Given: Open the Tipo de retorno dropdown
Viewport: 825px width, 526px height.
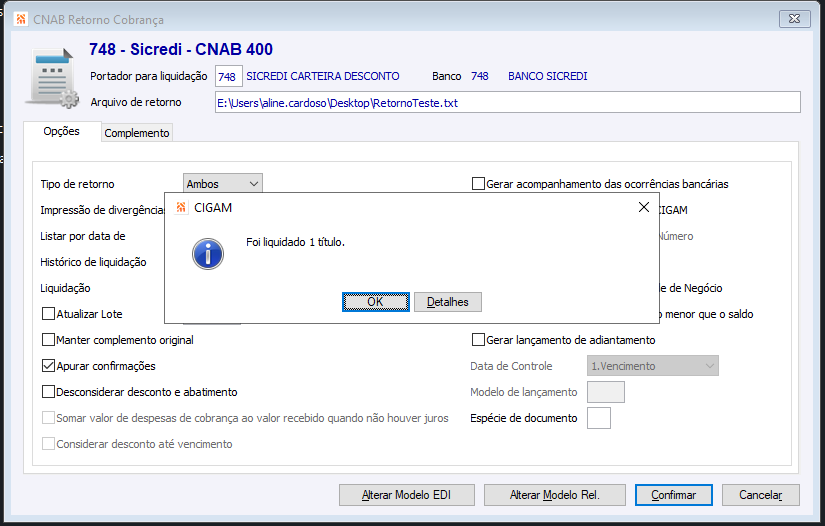Looking at the screenshot, I should 223,184.
